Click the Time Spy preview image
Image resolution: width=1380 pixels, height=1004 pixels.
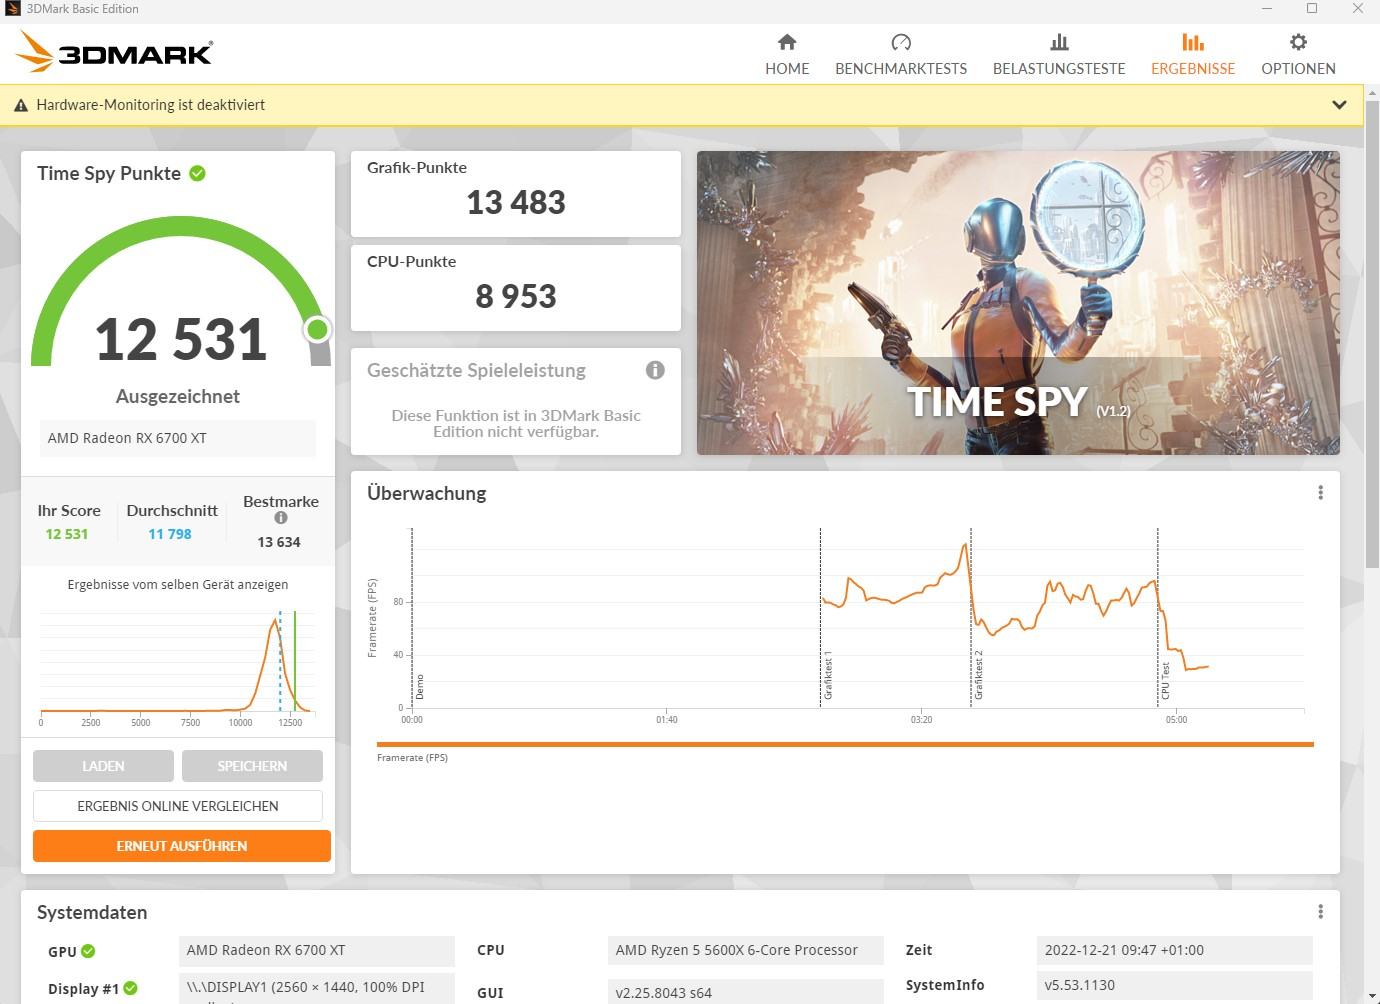coord(1018,303)
